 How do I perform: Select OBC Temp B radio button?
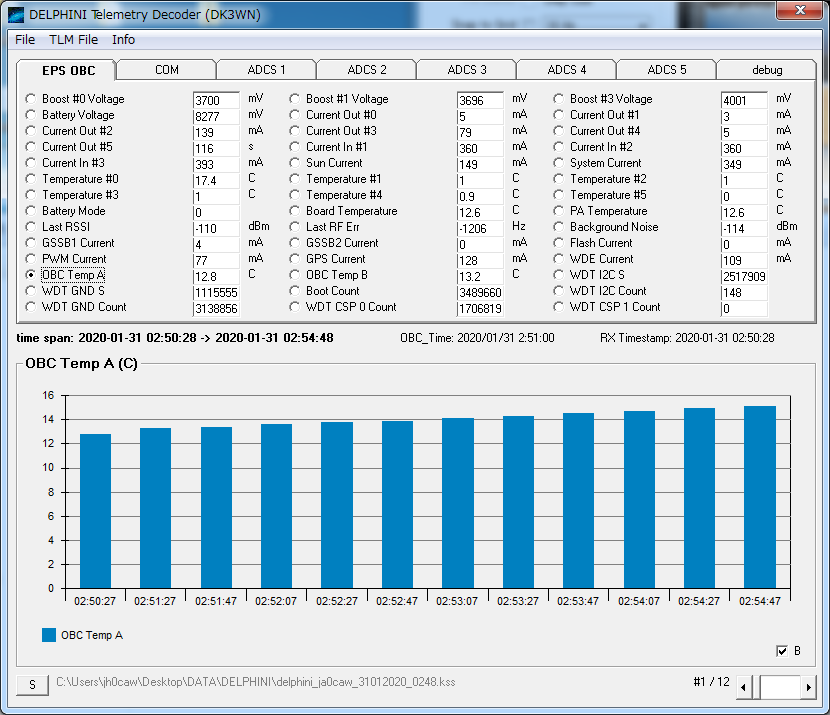click(295, 275)
